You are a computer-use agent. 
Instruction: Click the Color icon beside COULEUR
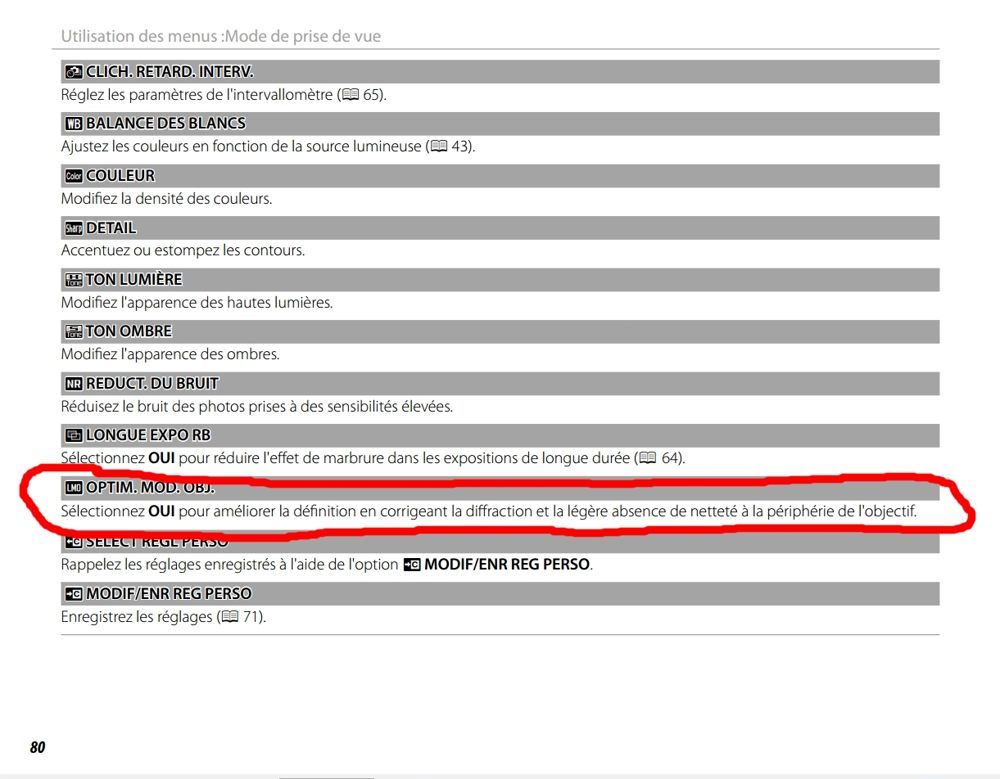[73, 176]
